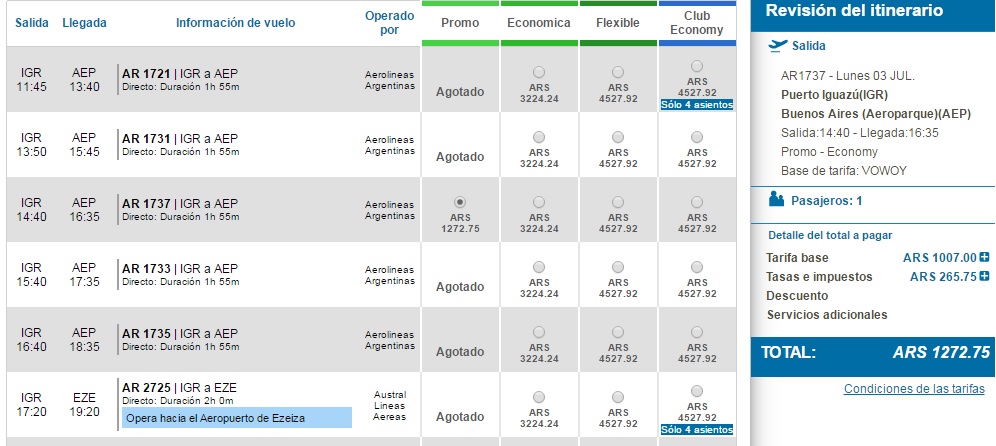This screenshot has width=996, height=446.
Task: Click the passengers icon next to Pasajeros
Action: [x=775, y=200]
